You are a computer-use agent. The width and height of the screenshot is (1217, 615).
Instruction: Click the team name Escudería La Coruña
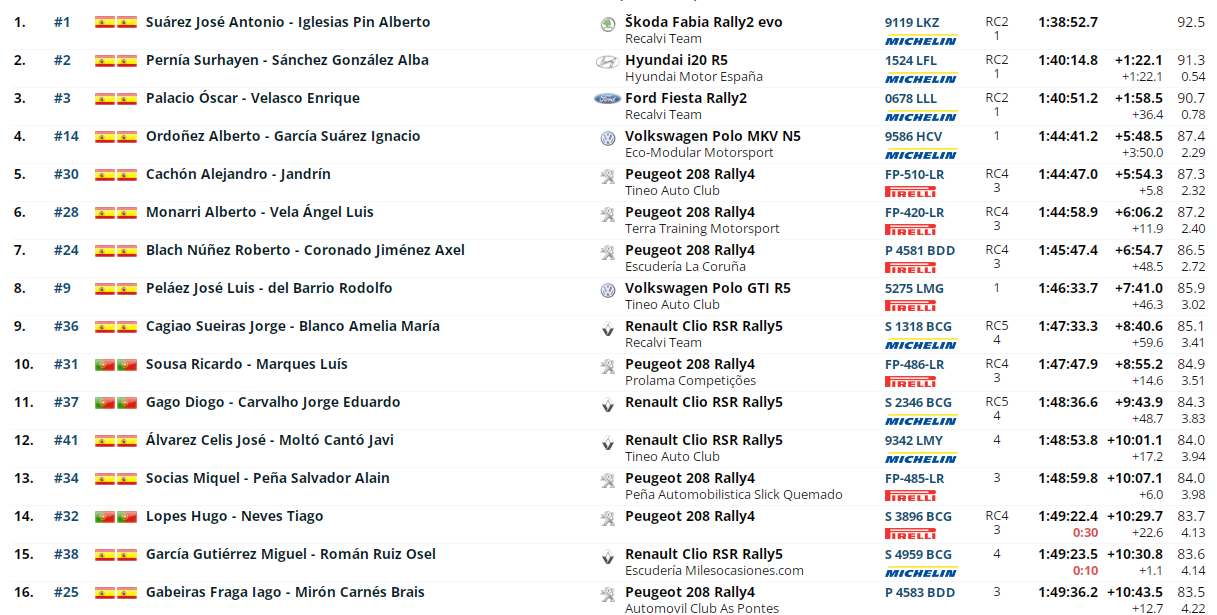[x=685, y=267]
